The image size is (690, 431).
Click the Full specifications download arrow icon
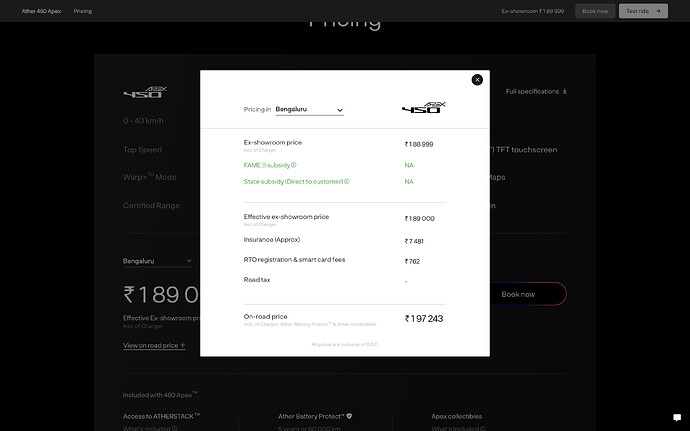click(x=565, y=92)
